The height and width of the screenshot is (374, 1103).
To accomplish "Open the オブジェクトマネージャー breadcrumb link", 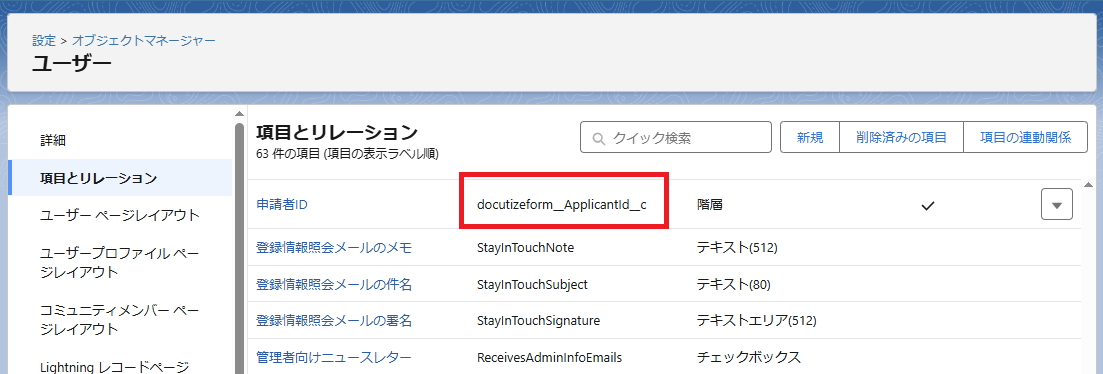I will coord(144,41).
